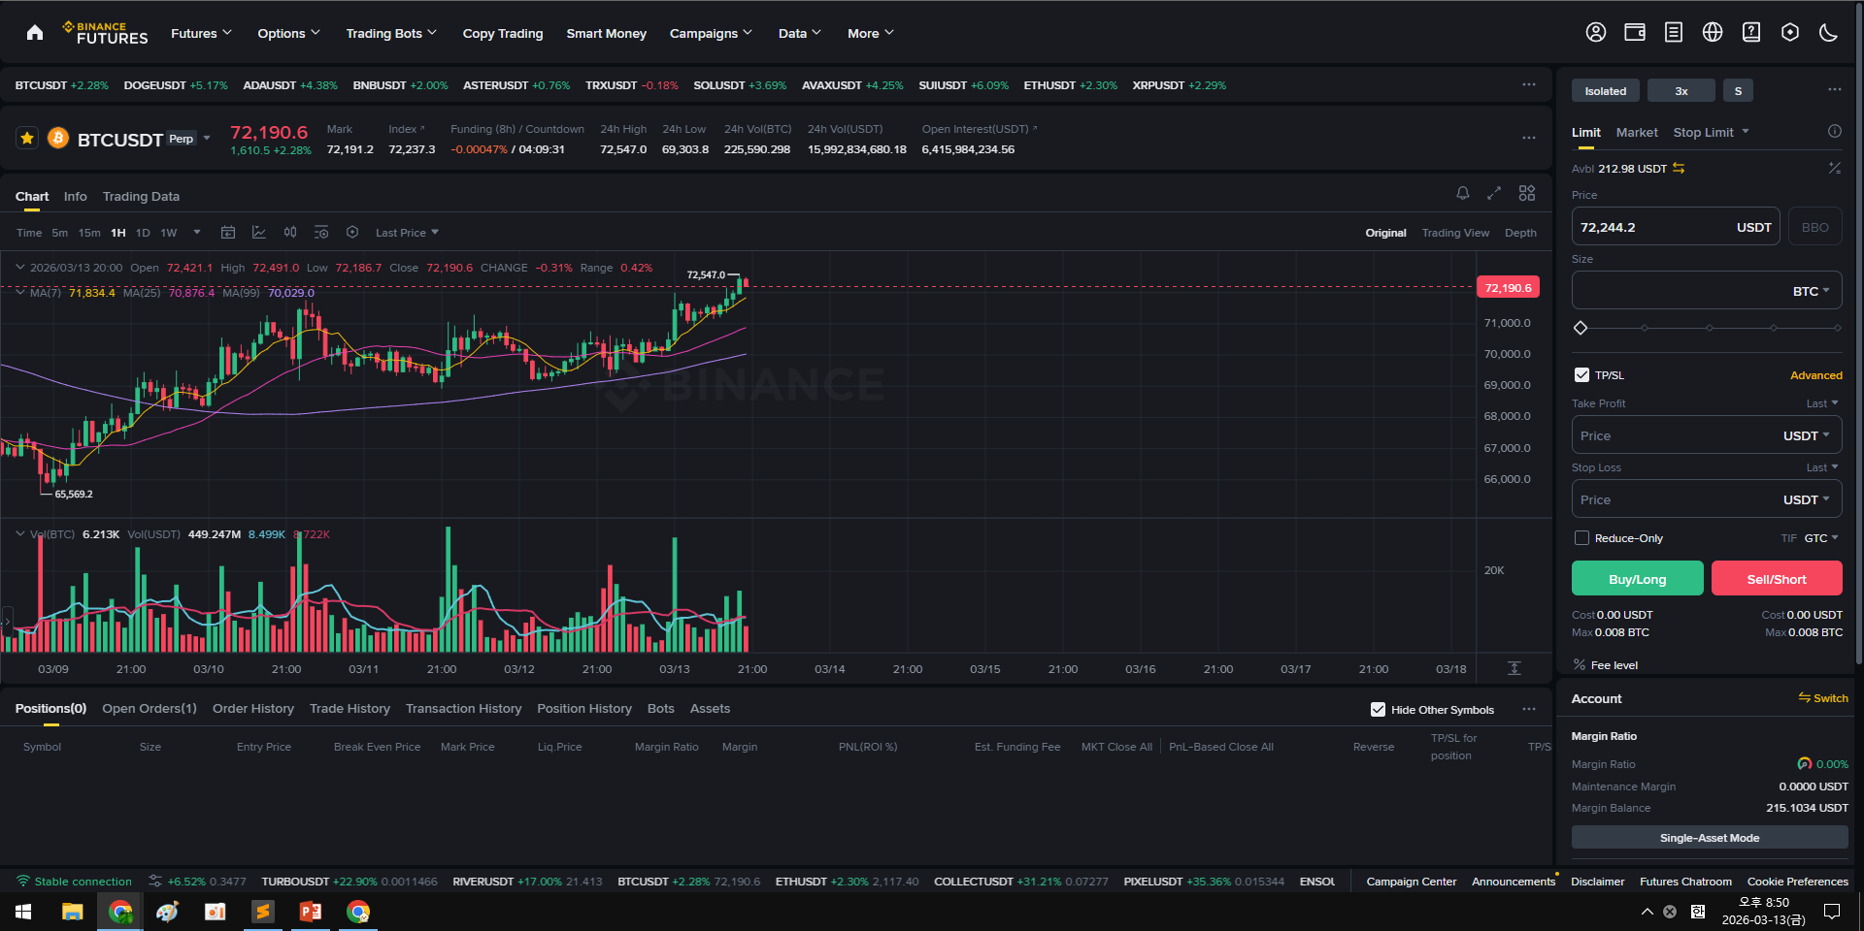Click in the Stop Loss price input
The width and height of the screenshot is (1864, 931).
(1706, 499)
